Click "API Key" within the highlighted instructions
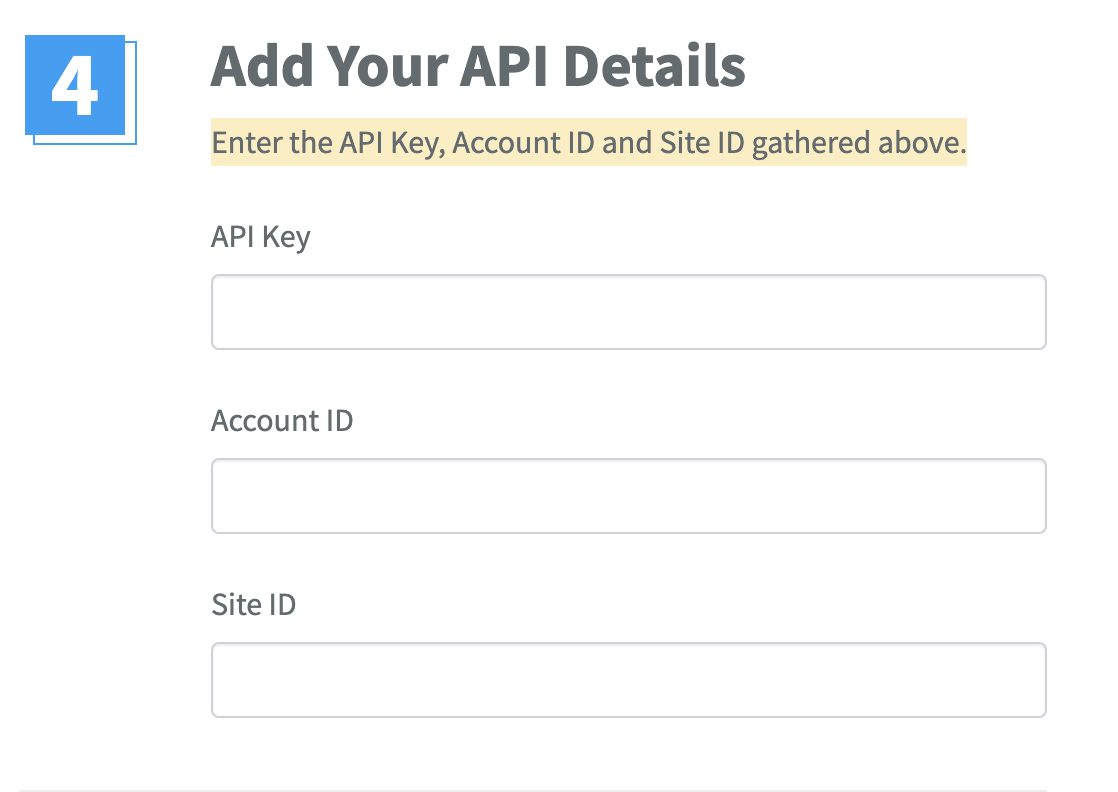 (390, 144)
